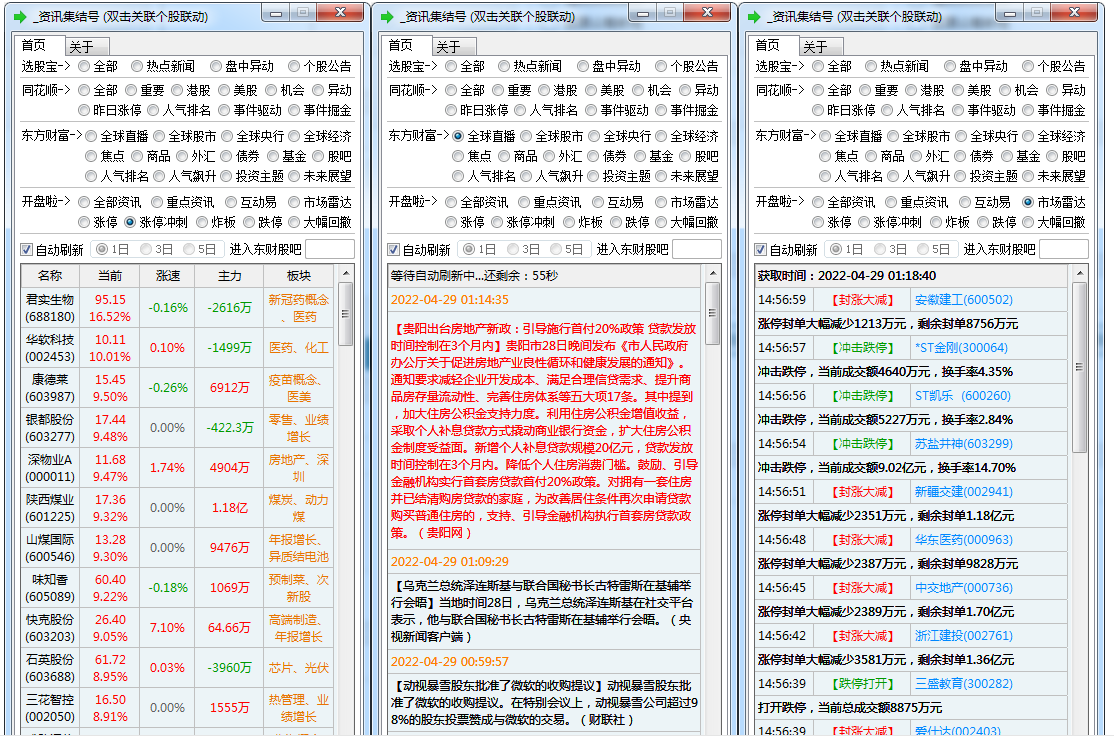Click the 进入东财股吧 input box in right window
Viewport: 1114px width, 736px height.
click(1064, 249)
